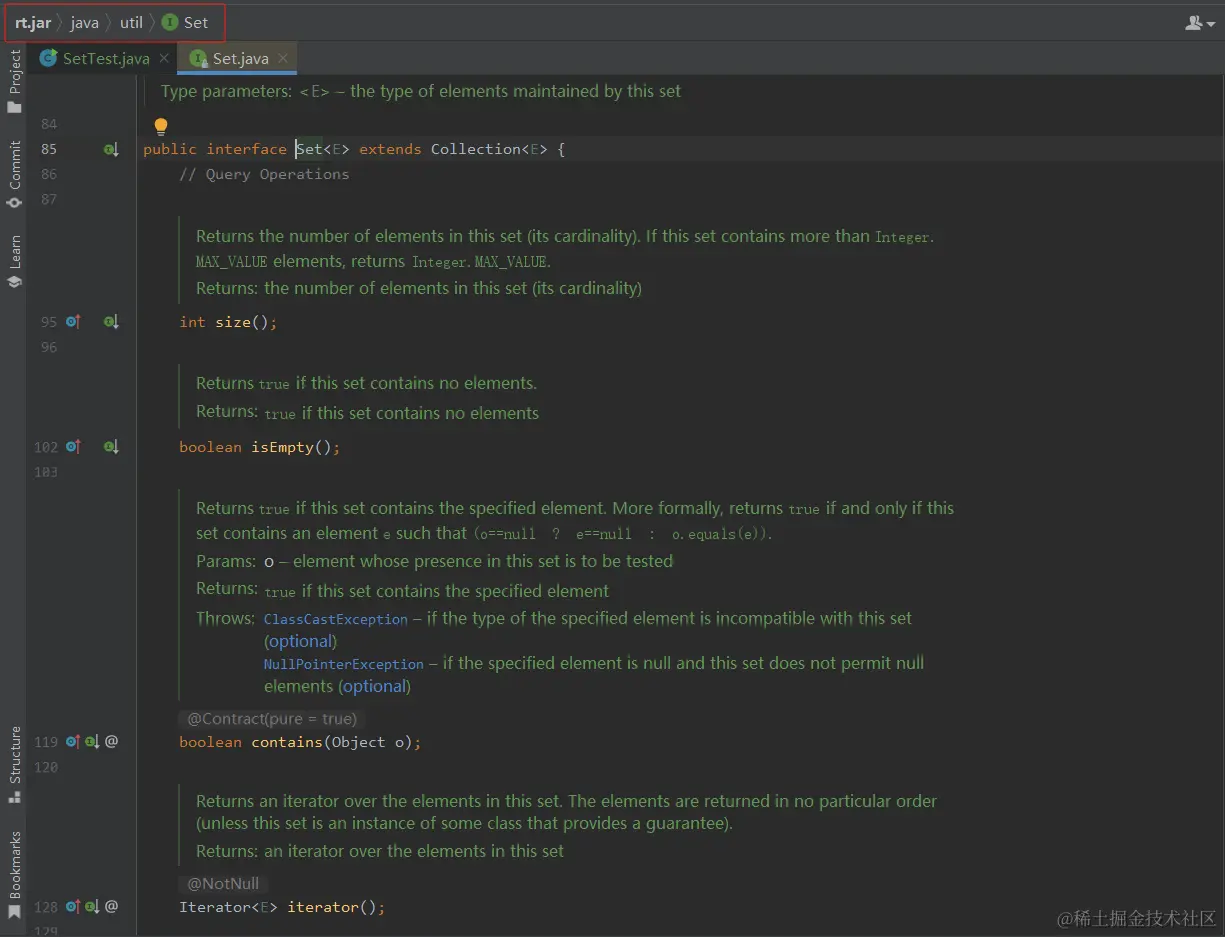Click the implemented-in gutter icon on line 119
The width and height of the screenshot is (1225, 937).
(92, 742)
